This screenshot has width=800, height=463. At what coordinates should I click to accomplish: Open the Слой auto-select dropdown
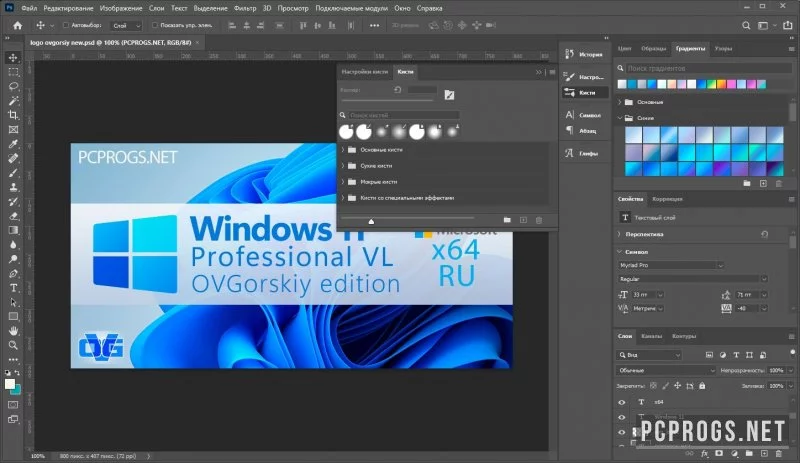click(x=127, y=26)
